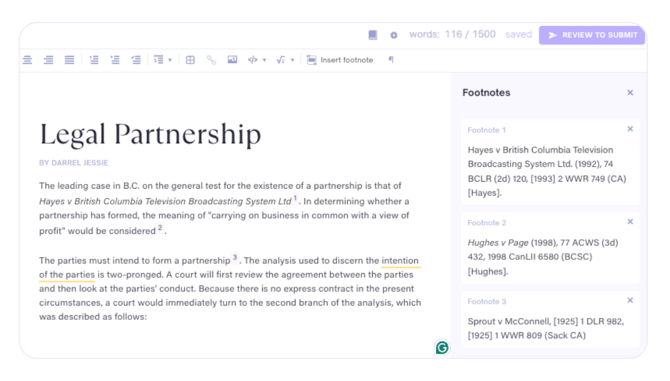Edit Hayes v British Columbia footnote text
This screenshot has width=670, height=381.
click(547, 171)
